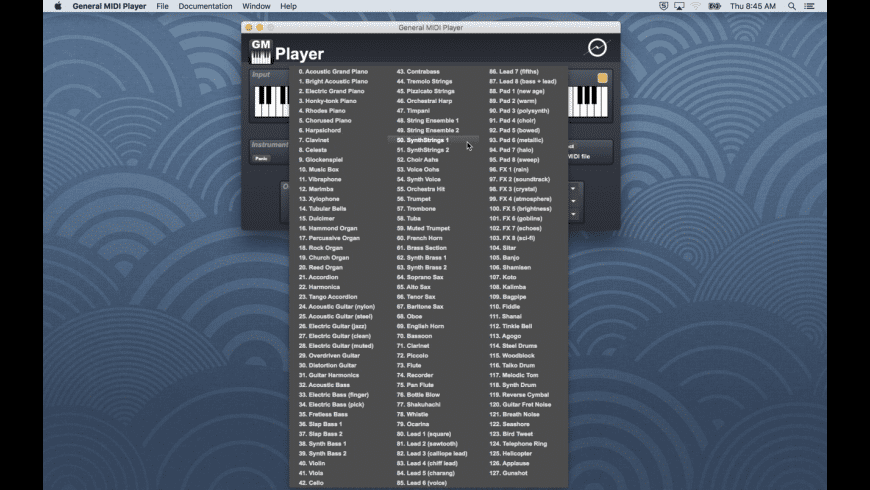Select 43. Contrabass
Screen dimensions: 870x490
418,72
